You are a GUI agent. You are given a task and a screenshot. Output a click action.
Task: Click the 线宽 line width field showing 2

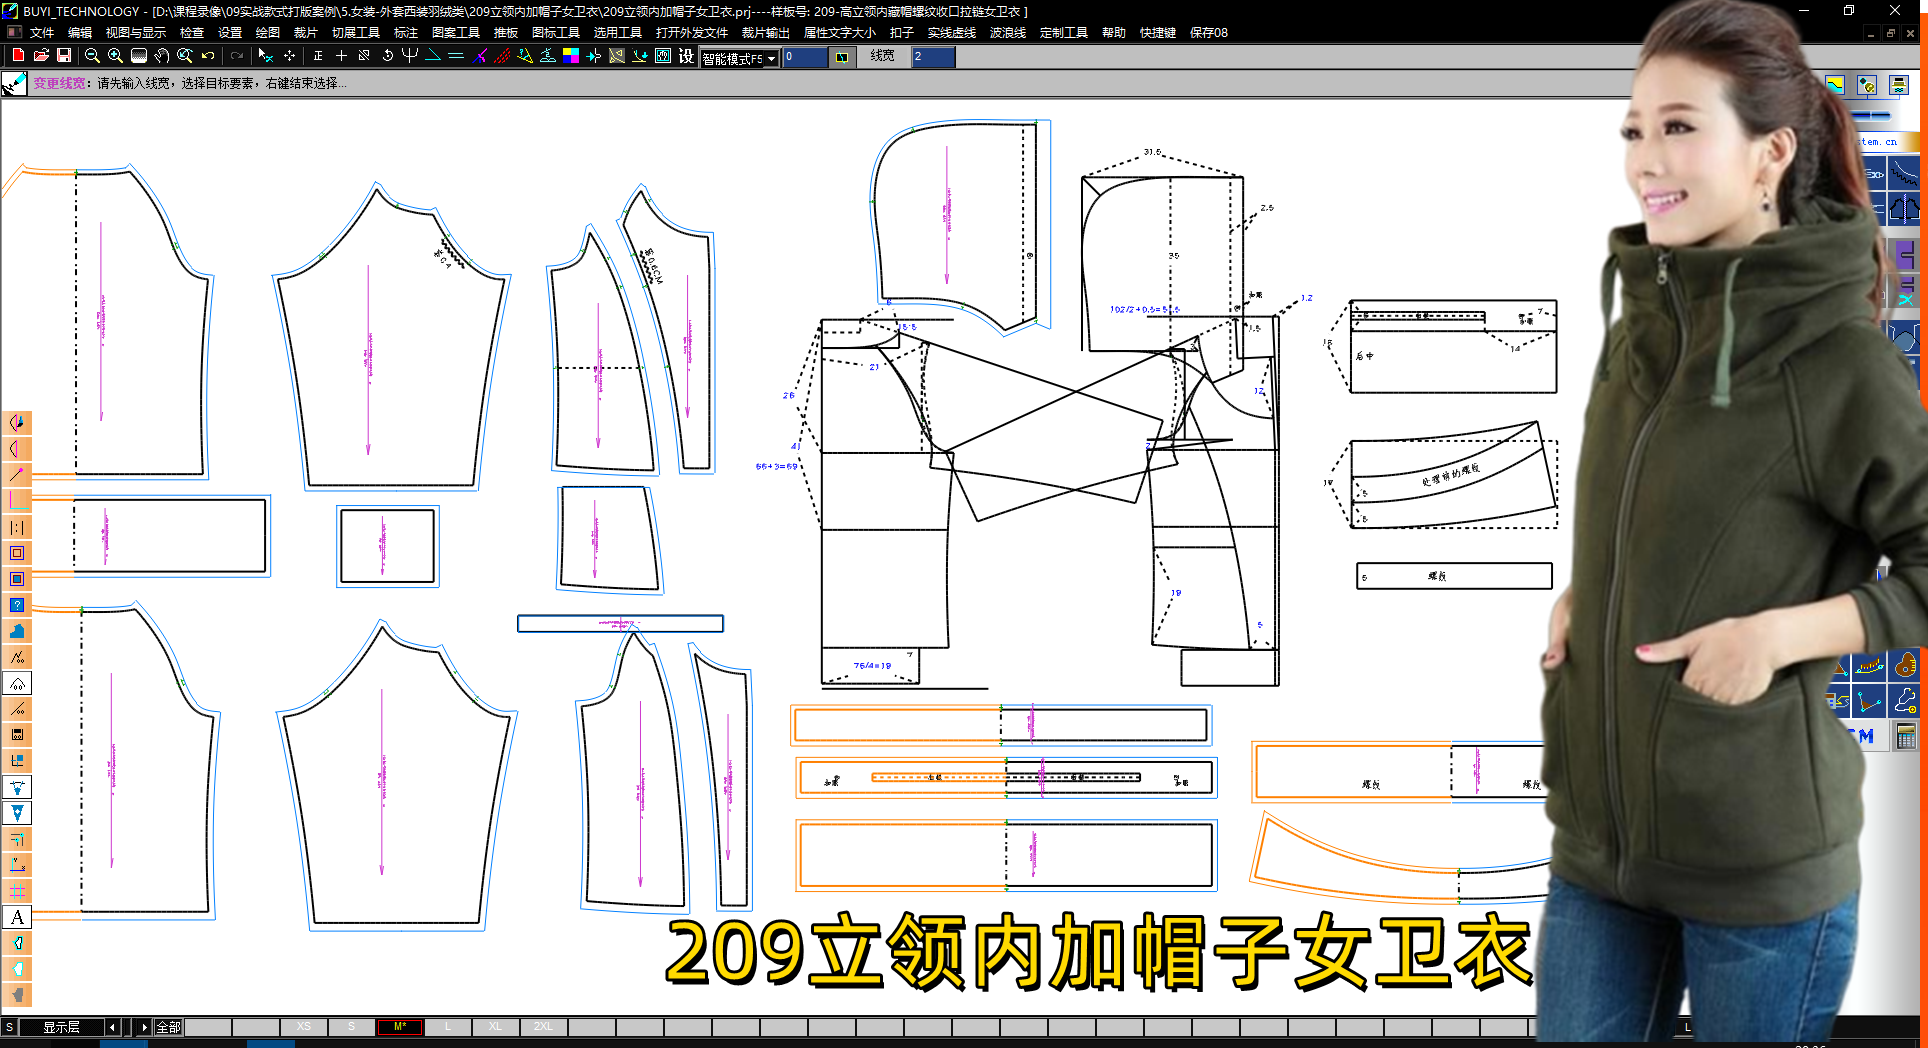click(933, 57)
